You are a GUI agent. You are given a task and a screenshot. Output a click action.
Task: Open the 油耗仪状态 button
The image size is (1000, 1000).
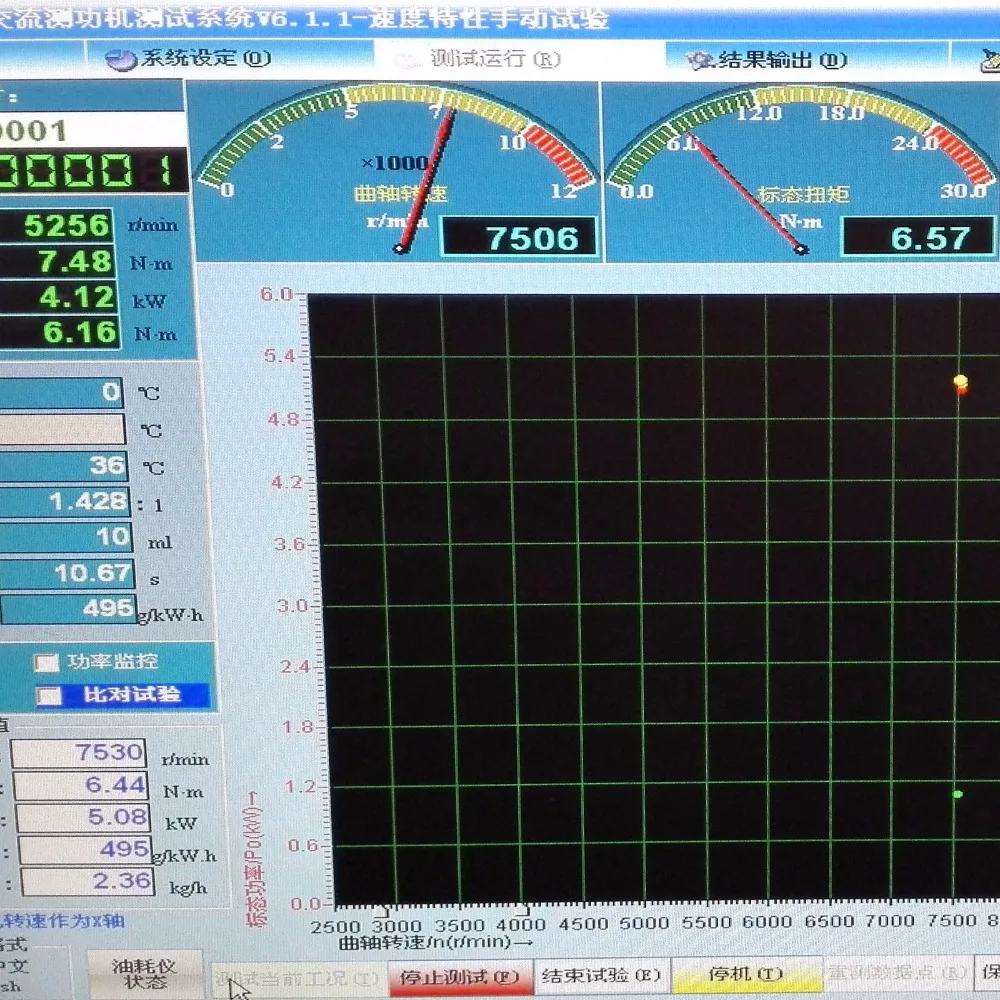point(144,974)
